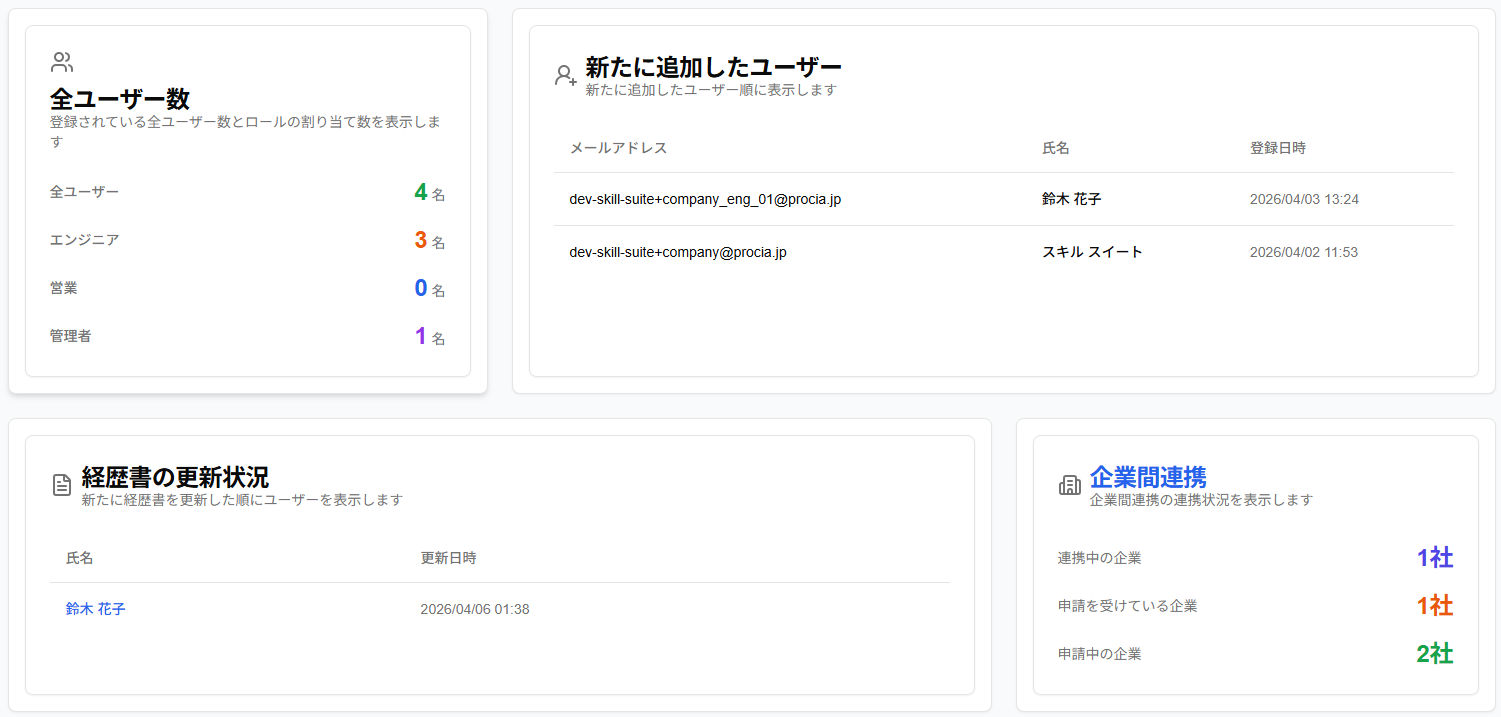This screenshot has height=717, width=1501.
Task: Click the description under 全ユーザー数 heading
Action: (246, 132)
